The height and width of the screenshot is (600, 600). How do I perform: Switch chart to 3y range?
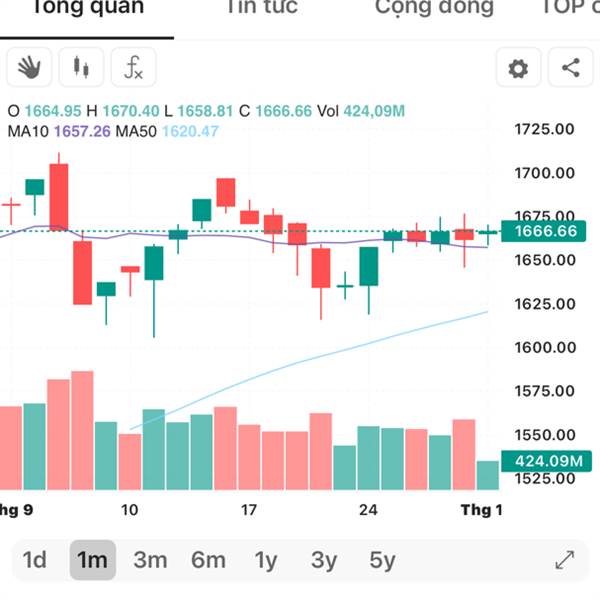[324, 560]
